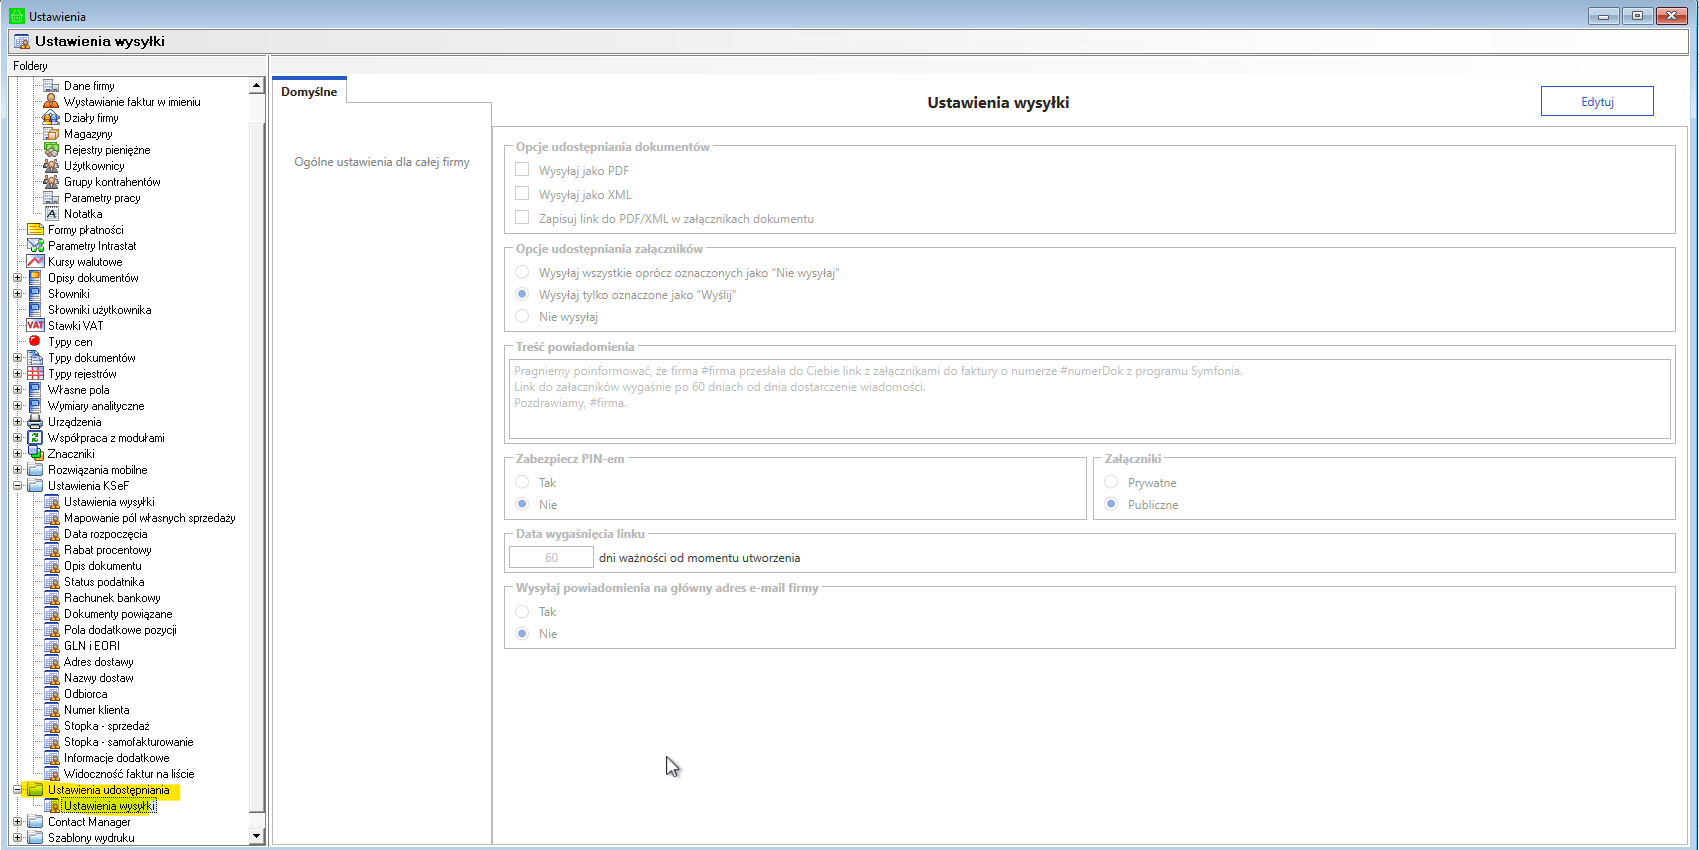This screenshot has width=1699, height=850.
Task: Click the Użytkownicy people icon
Action: click(51, 166)
